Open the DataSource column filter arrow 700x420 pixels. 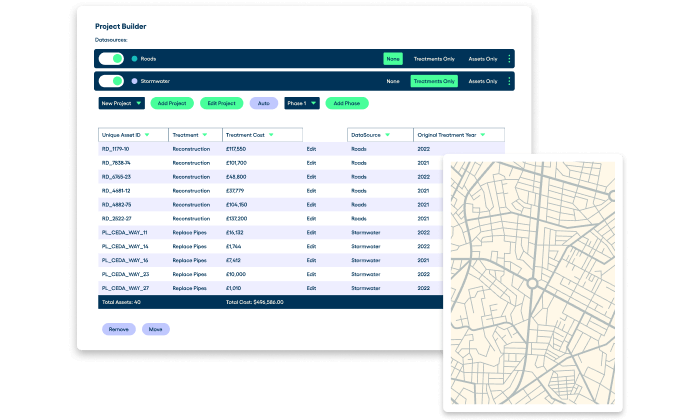click(388, 135)
